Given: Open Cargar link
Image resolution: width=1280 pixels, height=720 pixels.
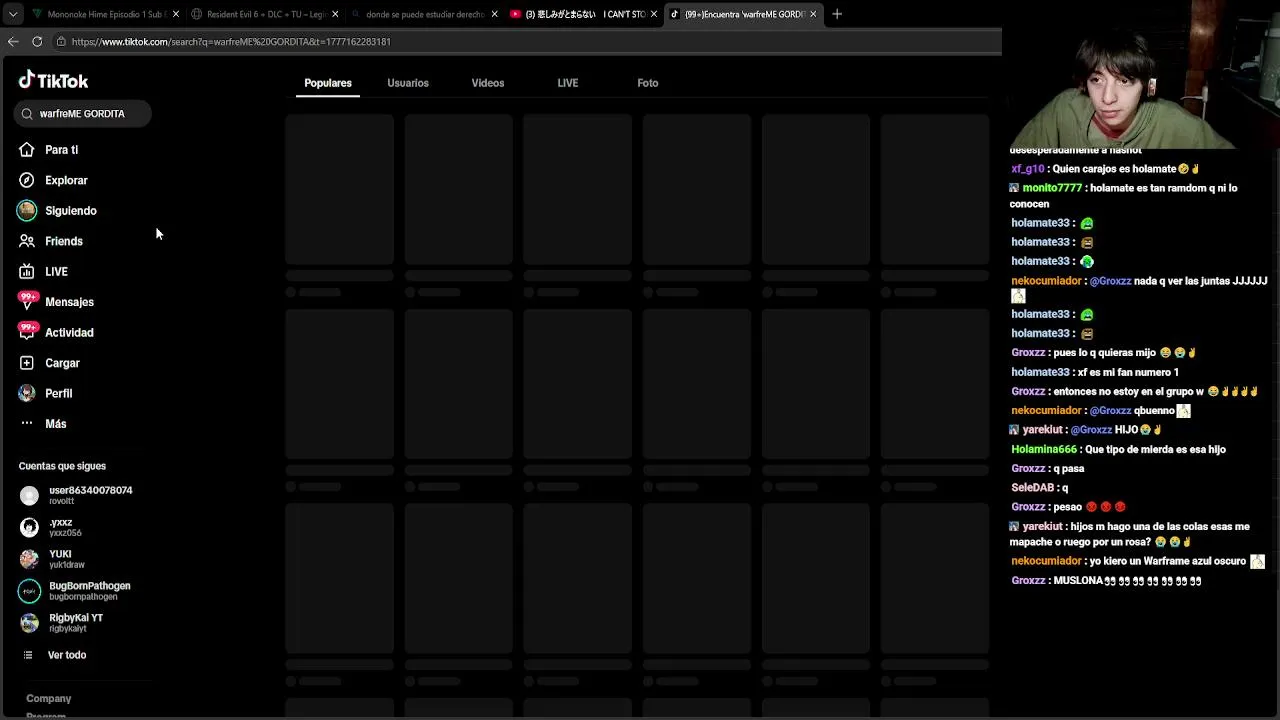Looking at the screenshot, I should (x=62, y=363).
